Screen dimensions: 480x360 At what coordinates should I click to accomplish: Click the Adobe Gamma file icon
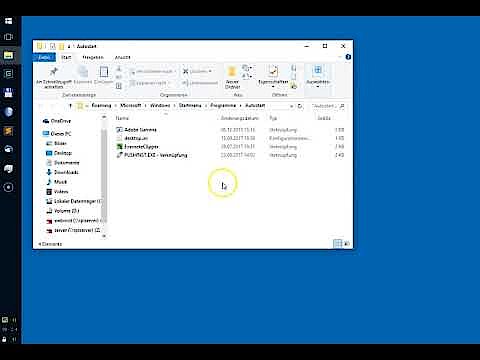(x=119, y=130)
